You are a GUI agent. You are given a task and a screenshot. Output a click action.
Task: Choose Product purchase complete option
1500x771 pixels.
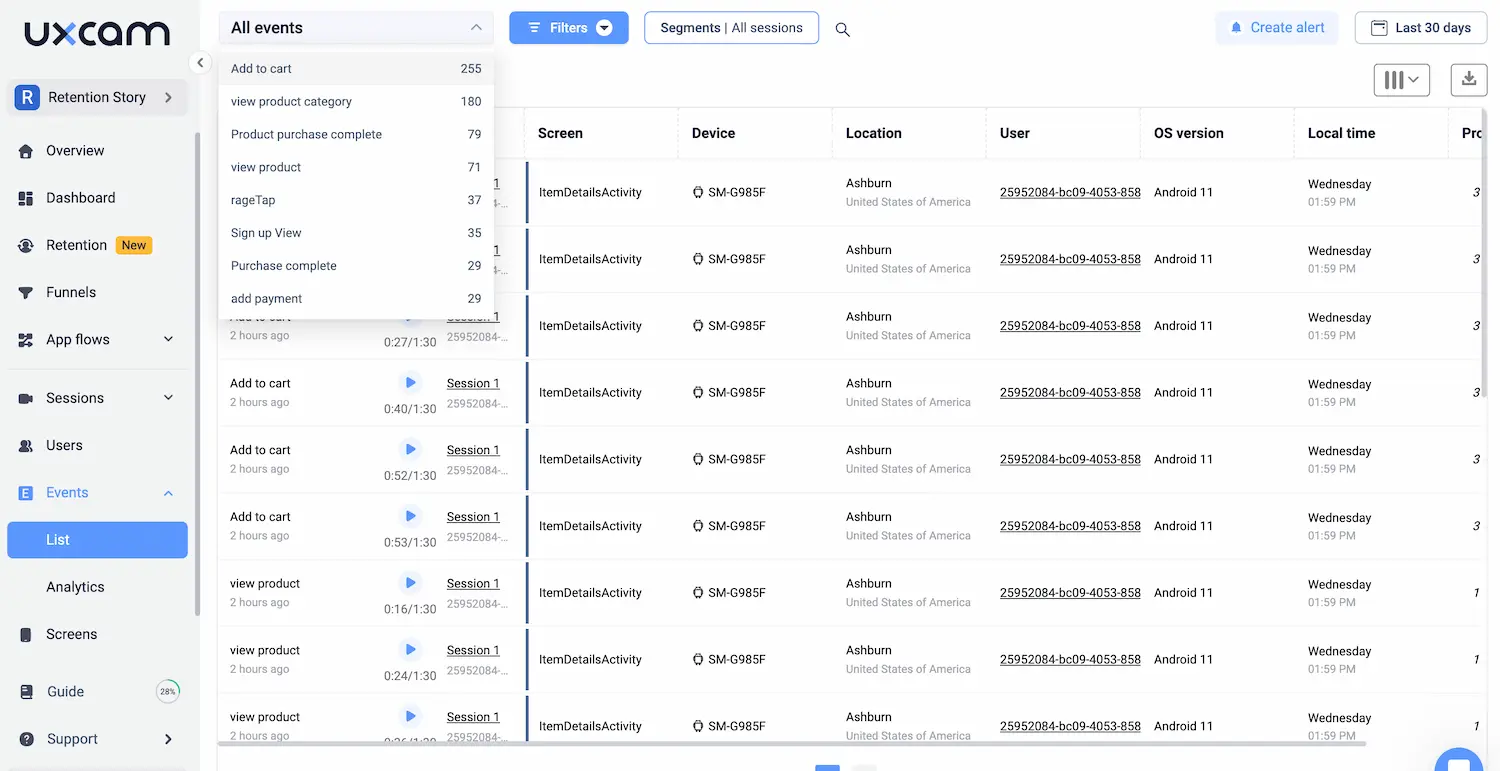(x=356, y=135)
